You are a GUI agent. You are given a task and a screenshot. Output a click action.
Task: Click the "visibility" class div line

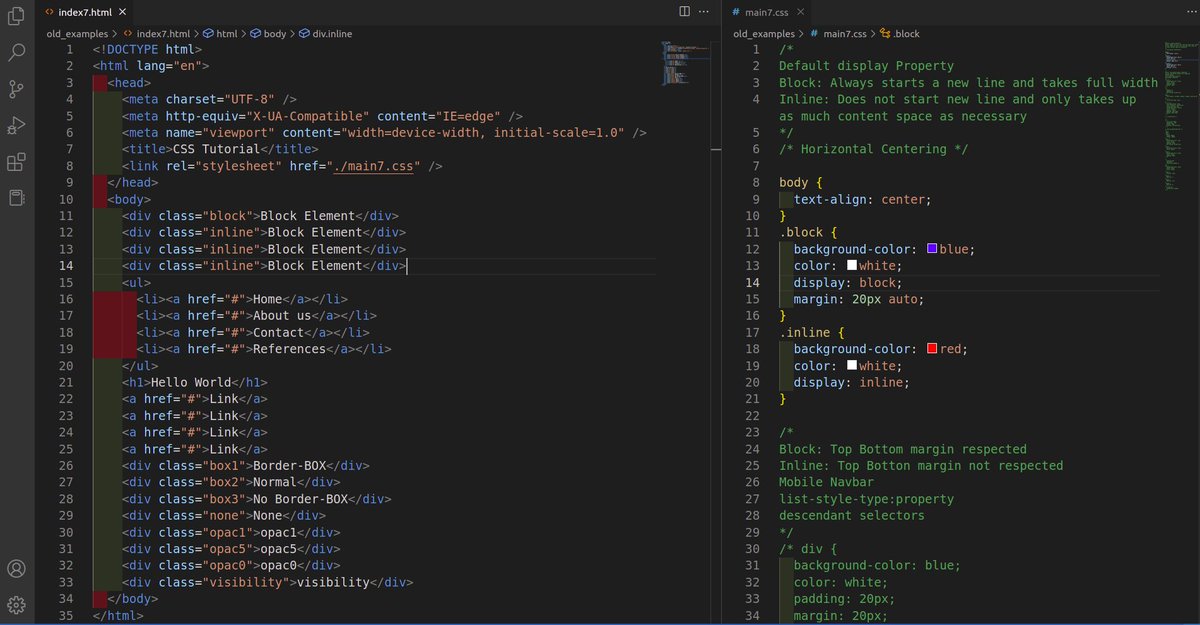coord(268,582)
